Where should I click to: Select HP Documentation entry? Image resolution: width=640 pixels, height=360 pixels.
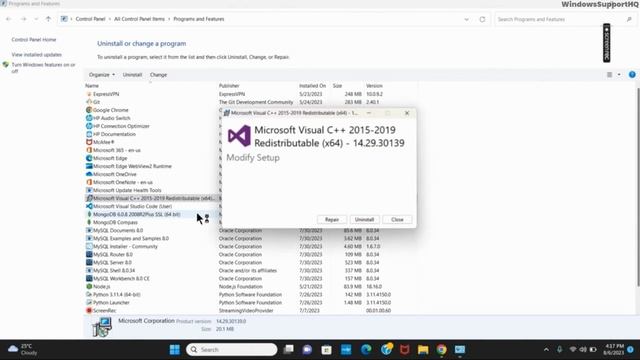click(x=114, y=134)
